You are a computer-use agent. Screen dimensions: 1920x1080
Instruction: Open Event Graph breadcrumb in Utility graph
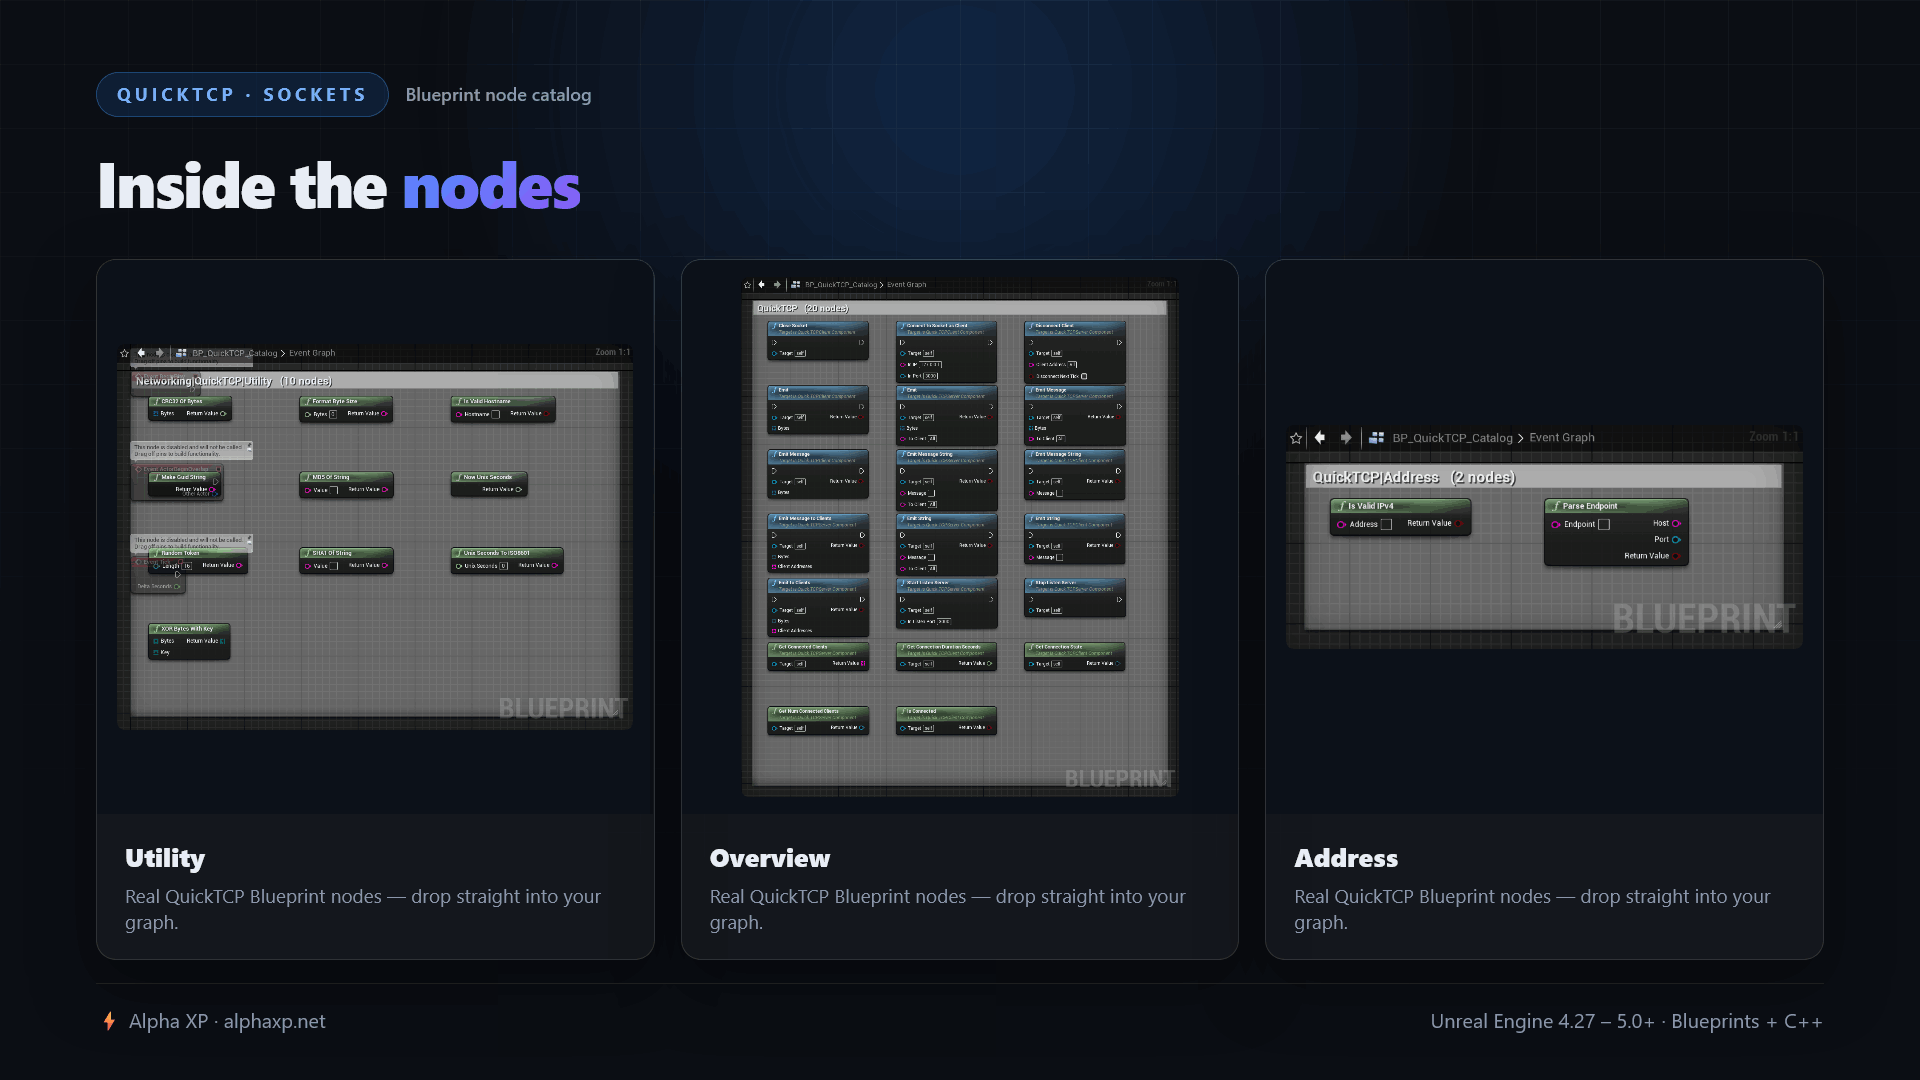click(x=312, y=353)
